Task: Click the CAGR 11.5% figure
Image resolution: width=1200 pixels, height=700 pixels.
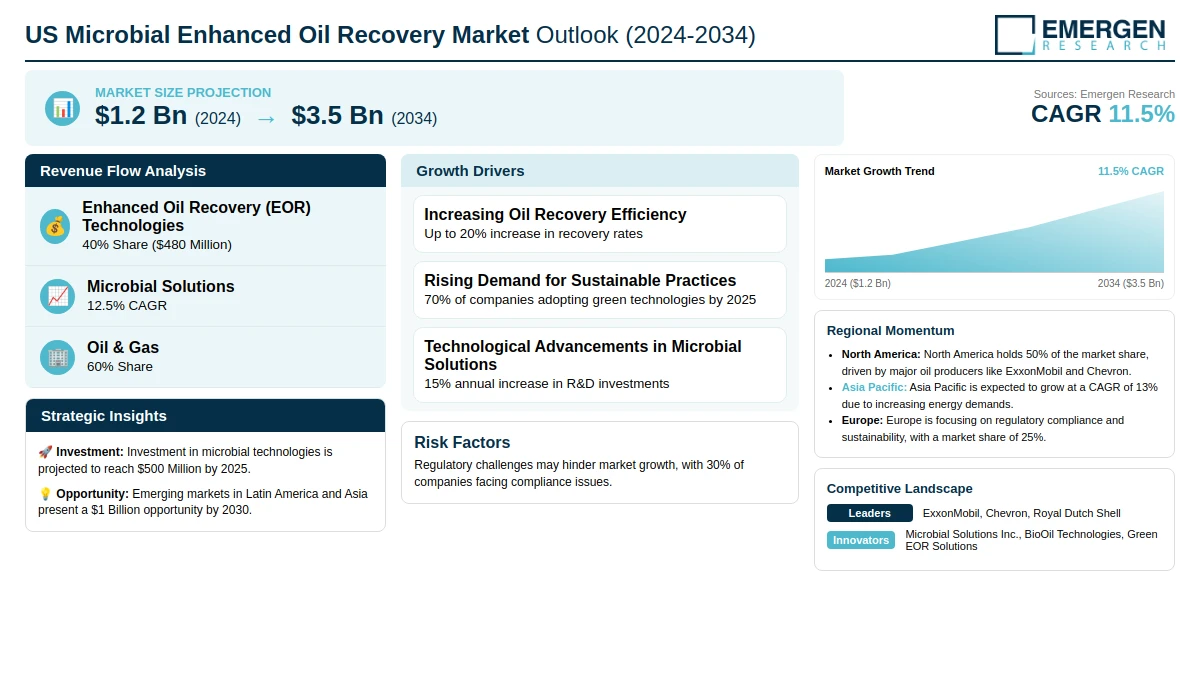Action: pyautogui.click(x=1102, y=114)
